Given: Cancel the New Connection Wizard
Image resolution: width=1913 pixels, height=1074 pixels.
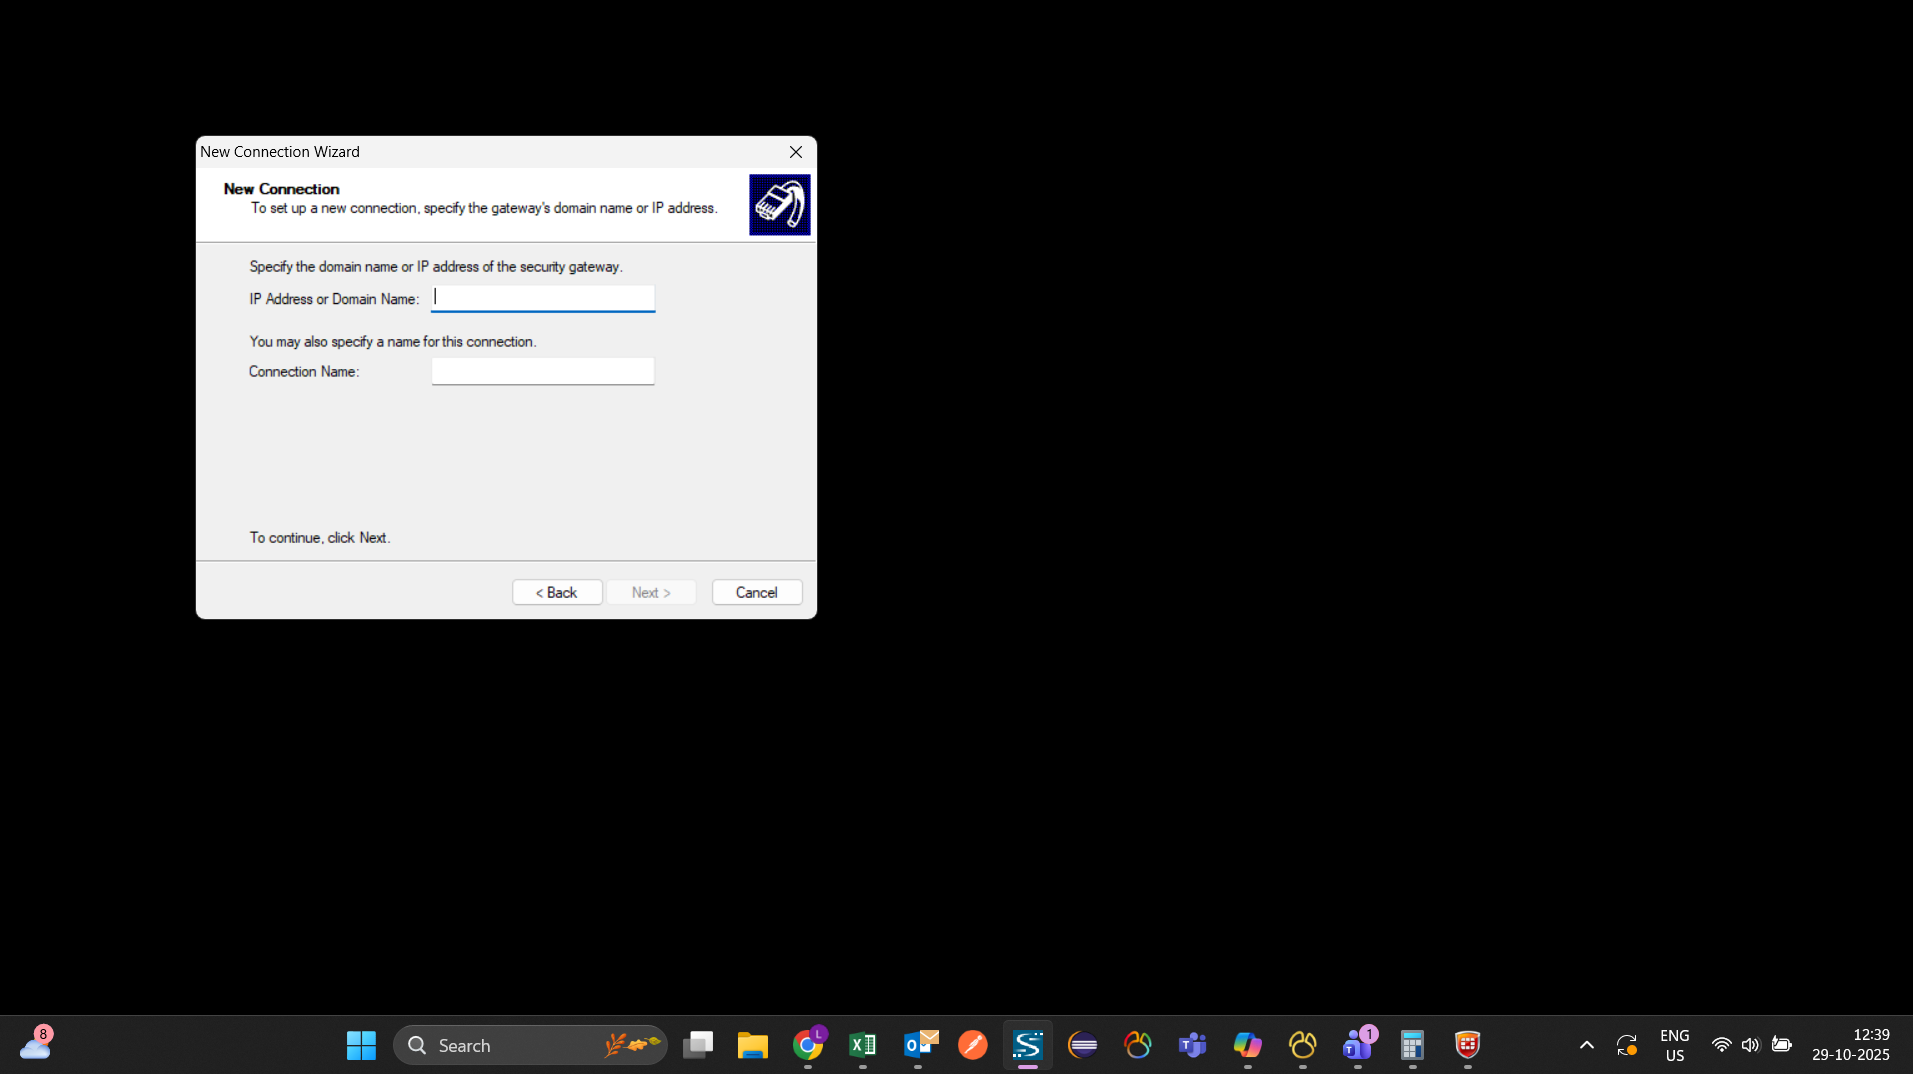Looking at the screenshot, I should (757, 592).
